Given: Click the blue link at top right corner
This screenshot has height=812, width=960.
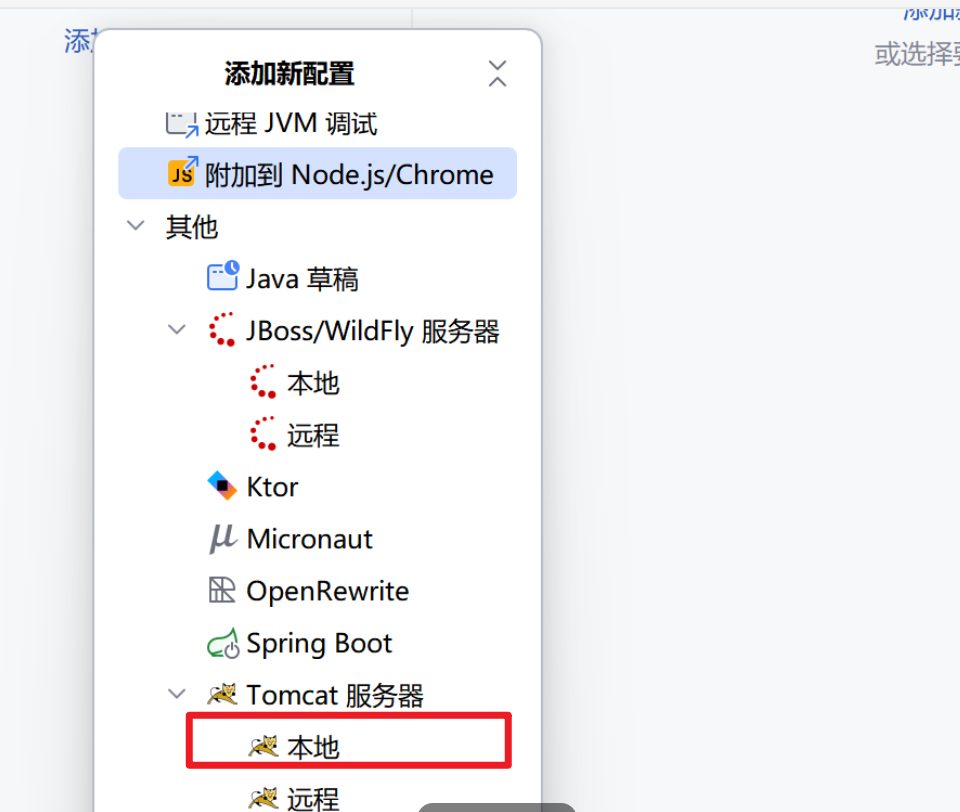Looking at the screenshot, I should pyautogui.click(x=932, y=13).
